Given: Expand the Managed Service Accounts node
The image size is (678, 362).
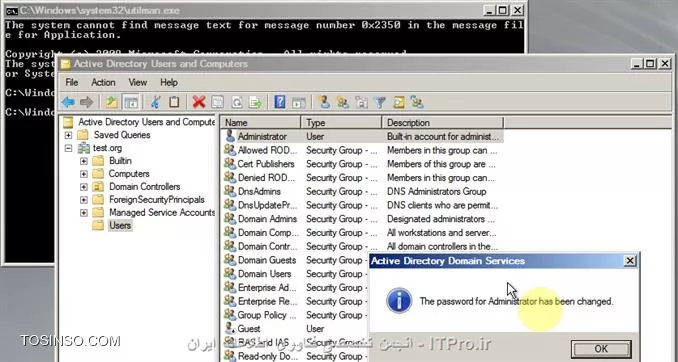Looking at the screenshot, I should point(83,213).
